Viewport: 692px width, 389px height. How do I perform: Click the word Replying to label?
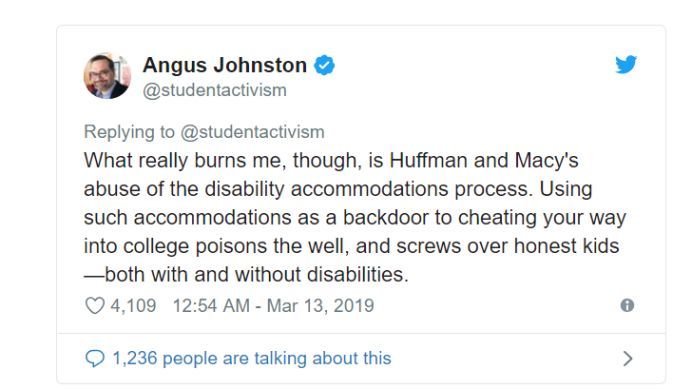129,132
